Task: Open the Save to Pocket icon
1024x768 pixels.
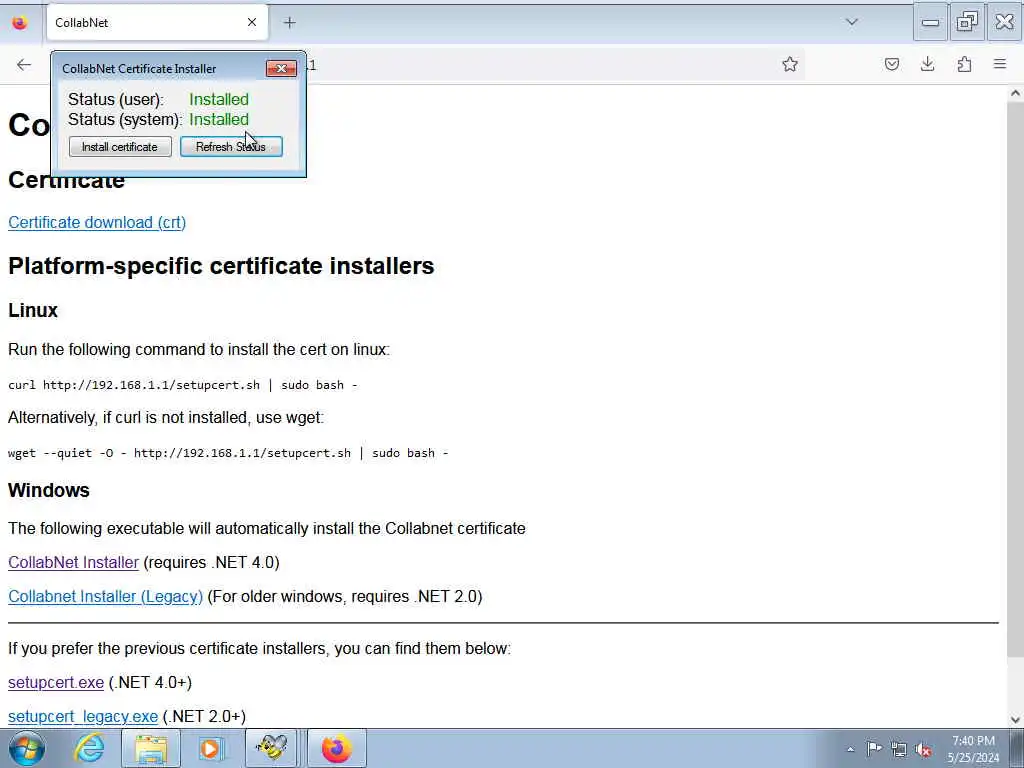Action: pyautogui.click(x=891, y=64)
